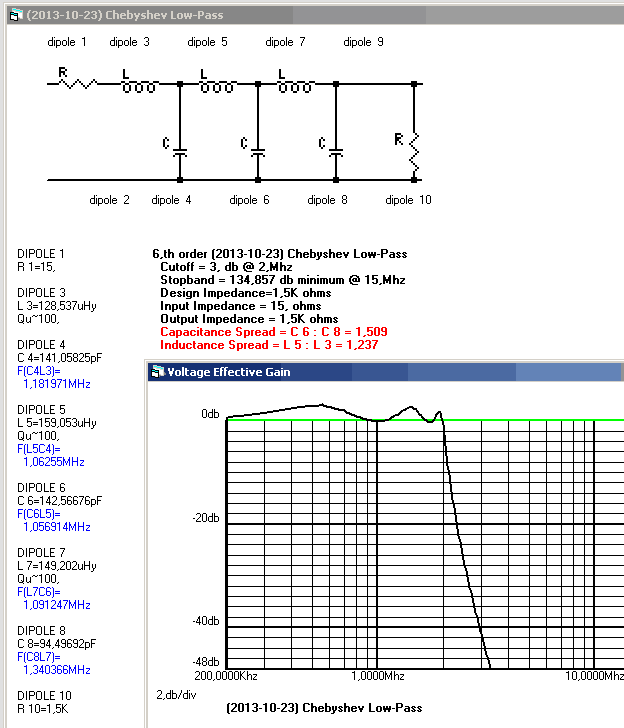Select the inductor symbol under dipole 7
Viewport: 624px width, 728px height.
tap(295, 85)
